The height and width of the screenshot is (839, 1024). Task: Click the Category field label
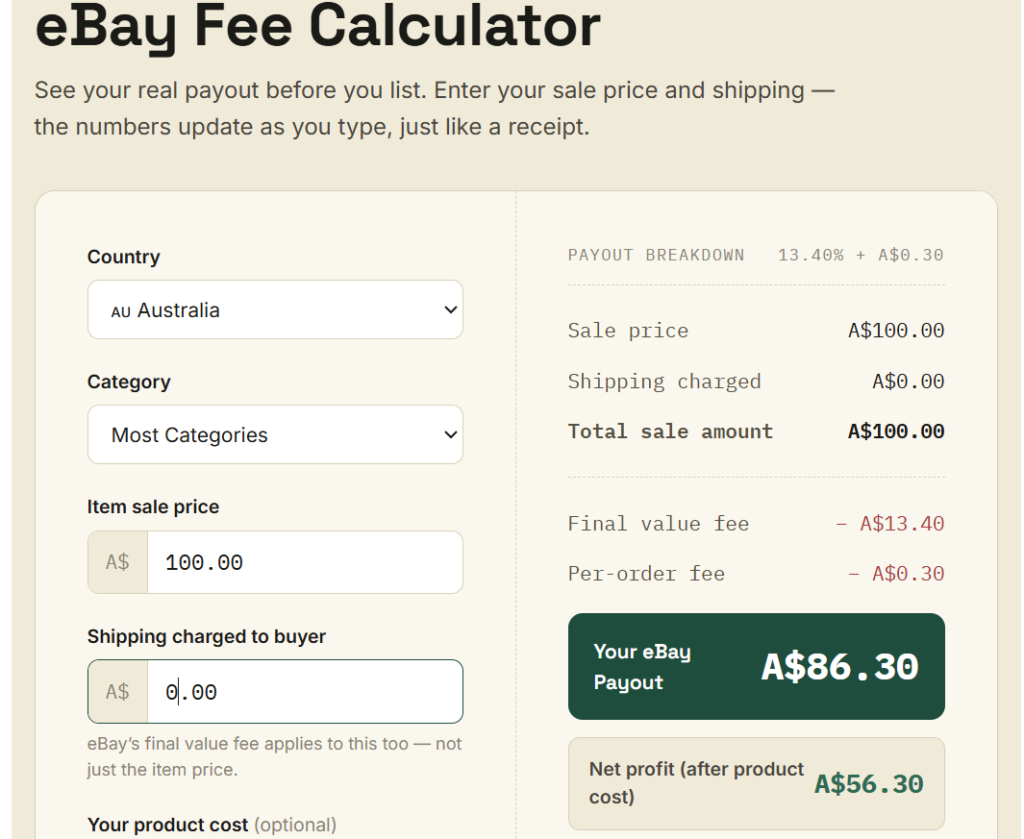129,381
